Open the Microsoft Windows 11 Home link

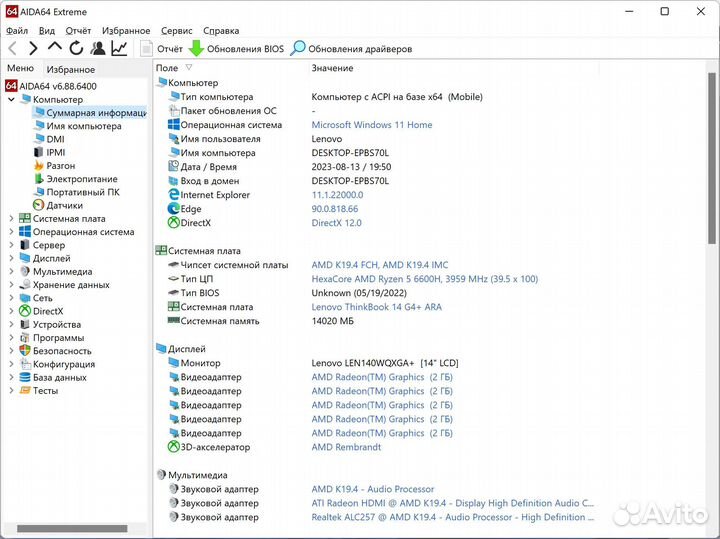click(x=372, y=125)
